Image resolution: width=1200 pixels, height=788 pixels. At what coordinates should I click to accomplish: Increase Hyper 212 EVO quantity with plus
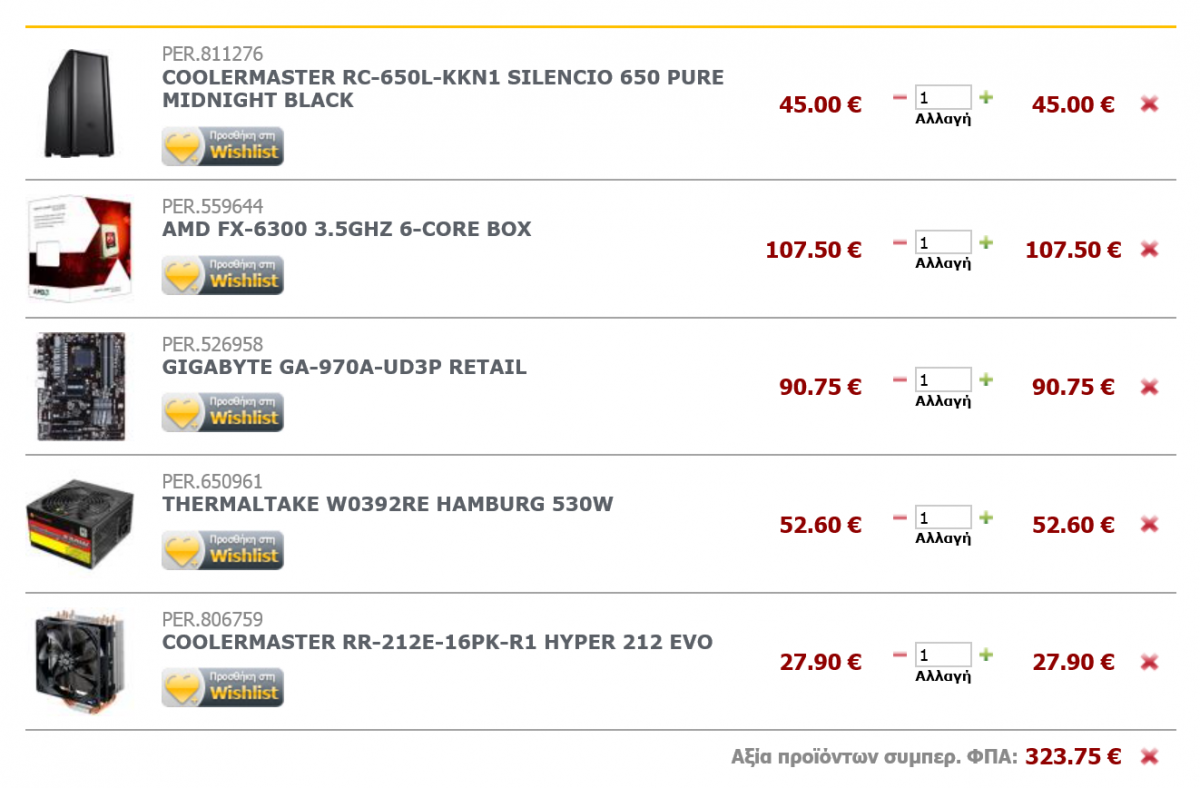[x=986, y=655]
